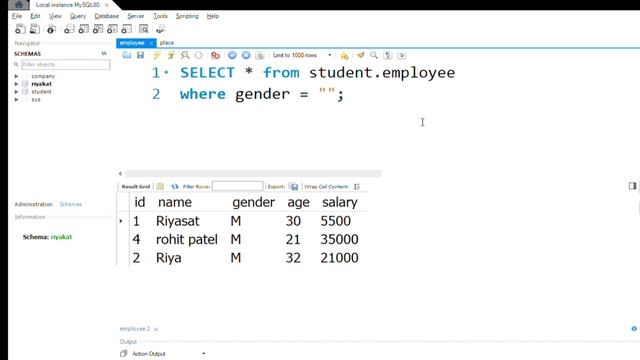Viewport: 640px width, 360px height.
Task: Close the employee 2 result tab
Action: click(x=156, y=329)
